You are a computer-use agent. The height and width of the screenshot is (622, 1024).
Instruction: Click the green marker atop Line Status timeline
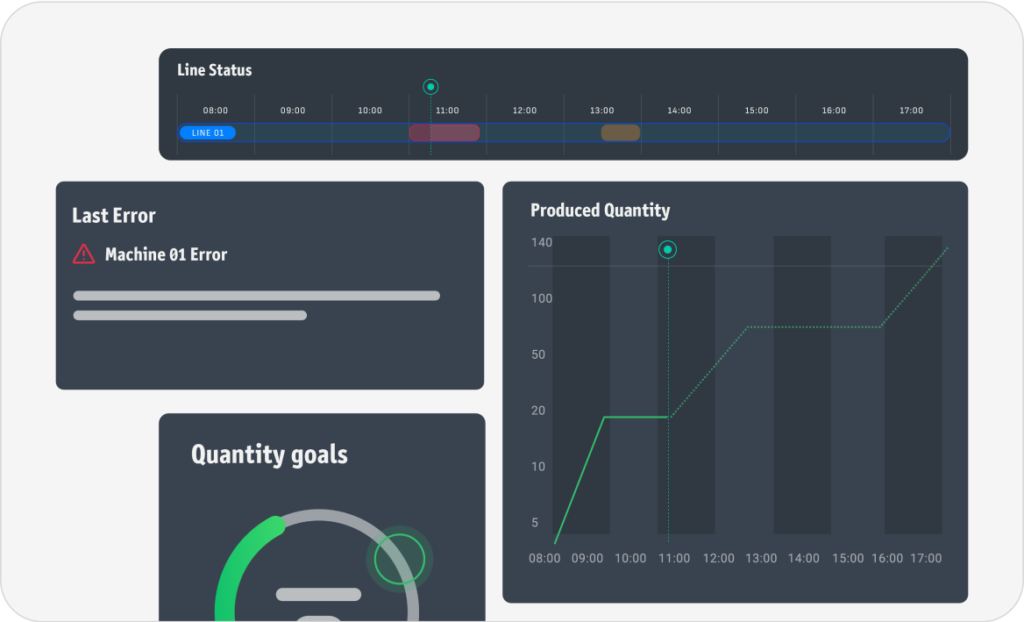tap(431, 87)
